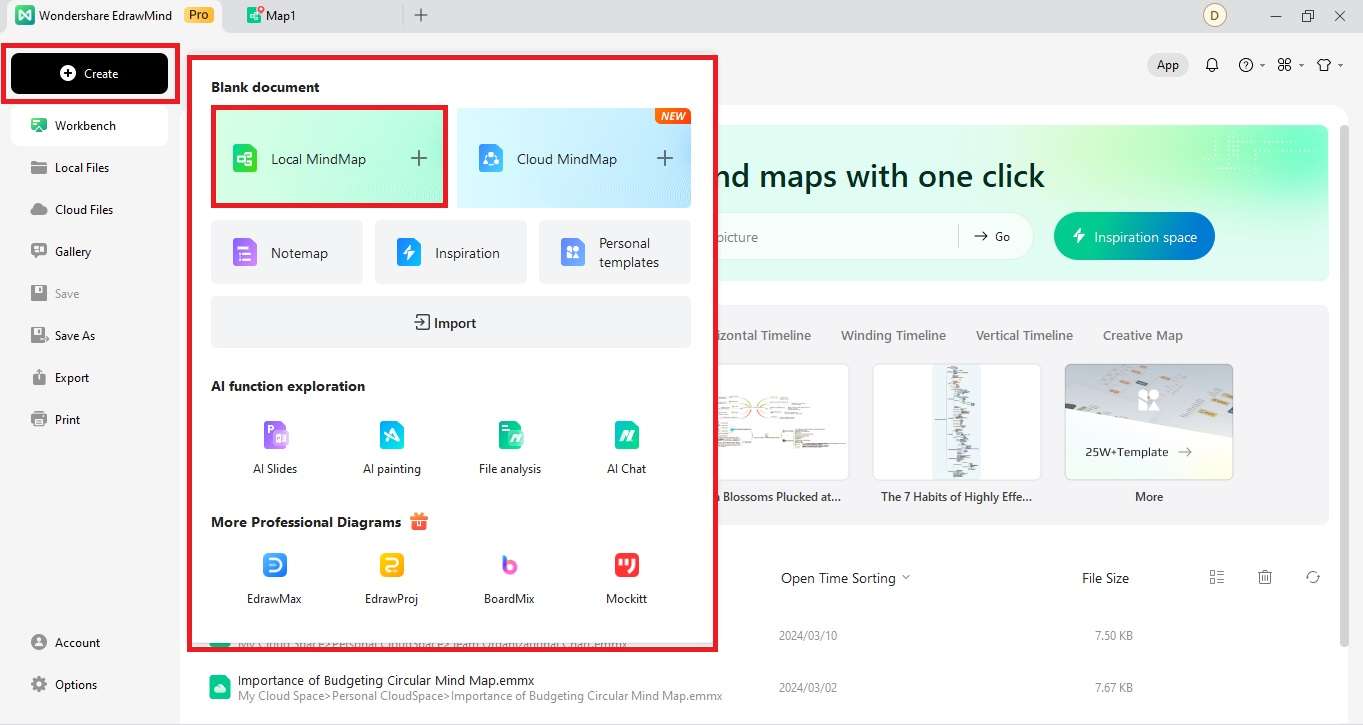Click the refresh icon
Image resolution: width=1363 pixels, height=725 pixels.
pos(1313,577)
